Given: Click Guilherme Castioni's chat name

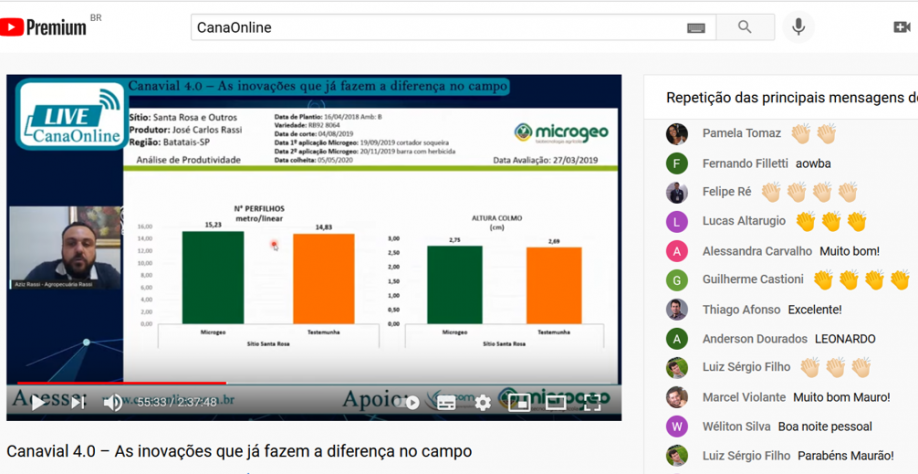Looking at the screenshot, I should (754, 280).
